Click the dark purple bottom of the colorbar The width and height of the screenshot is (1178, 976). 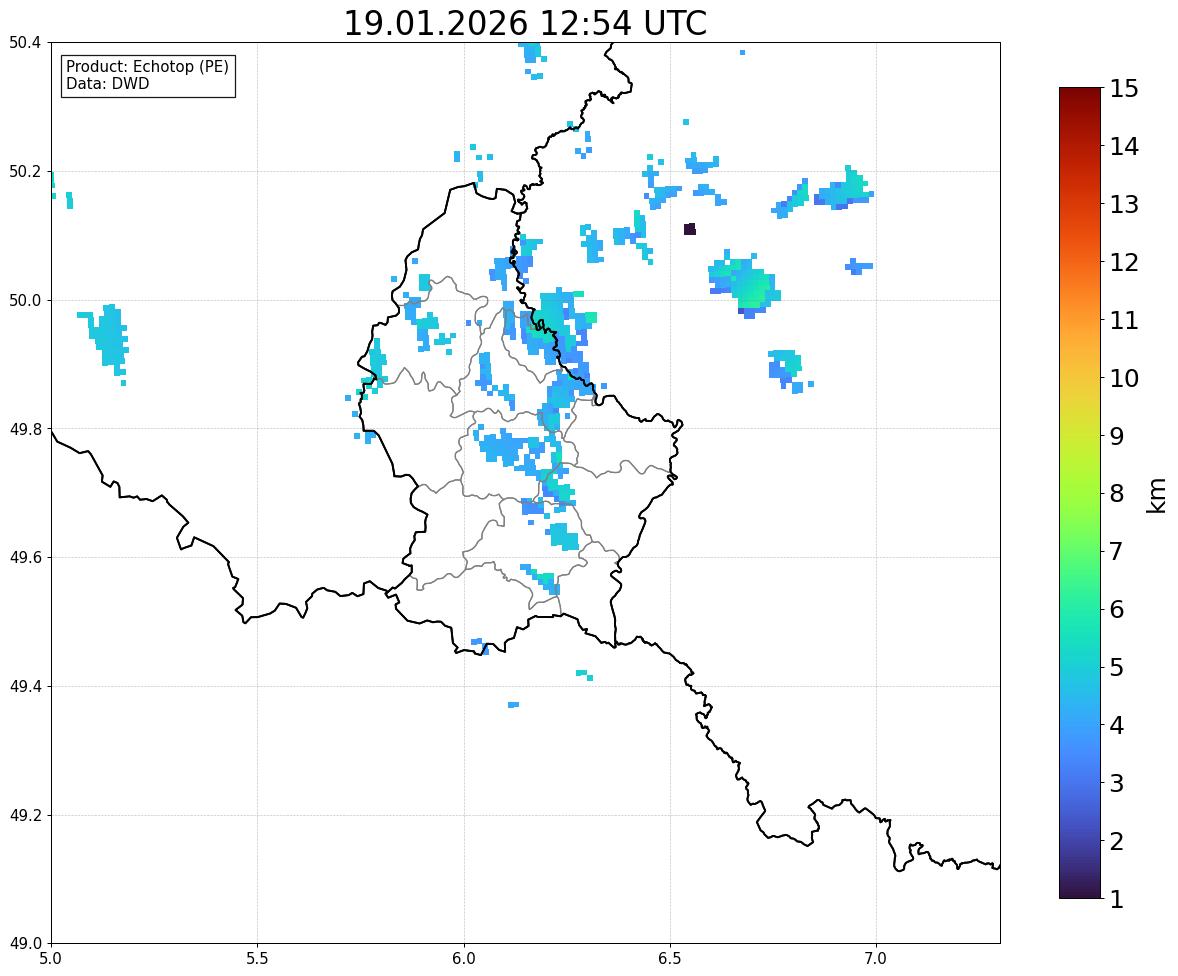pos(1080,890)
